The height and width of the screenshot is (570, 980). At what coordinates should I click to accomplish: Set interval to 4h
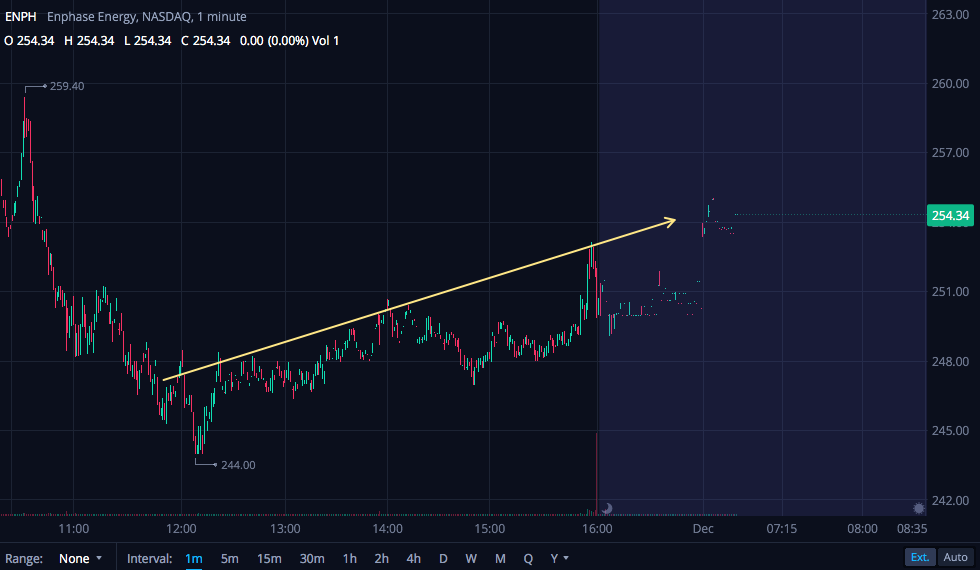click(413, 558)
